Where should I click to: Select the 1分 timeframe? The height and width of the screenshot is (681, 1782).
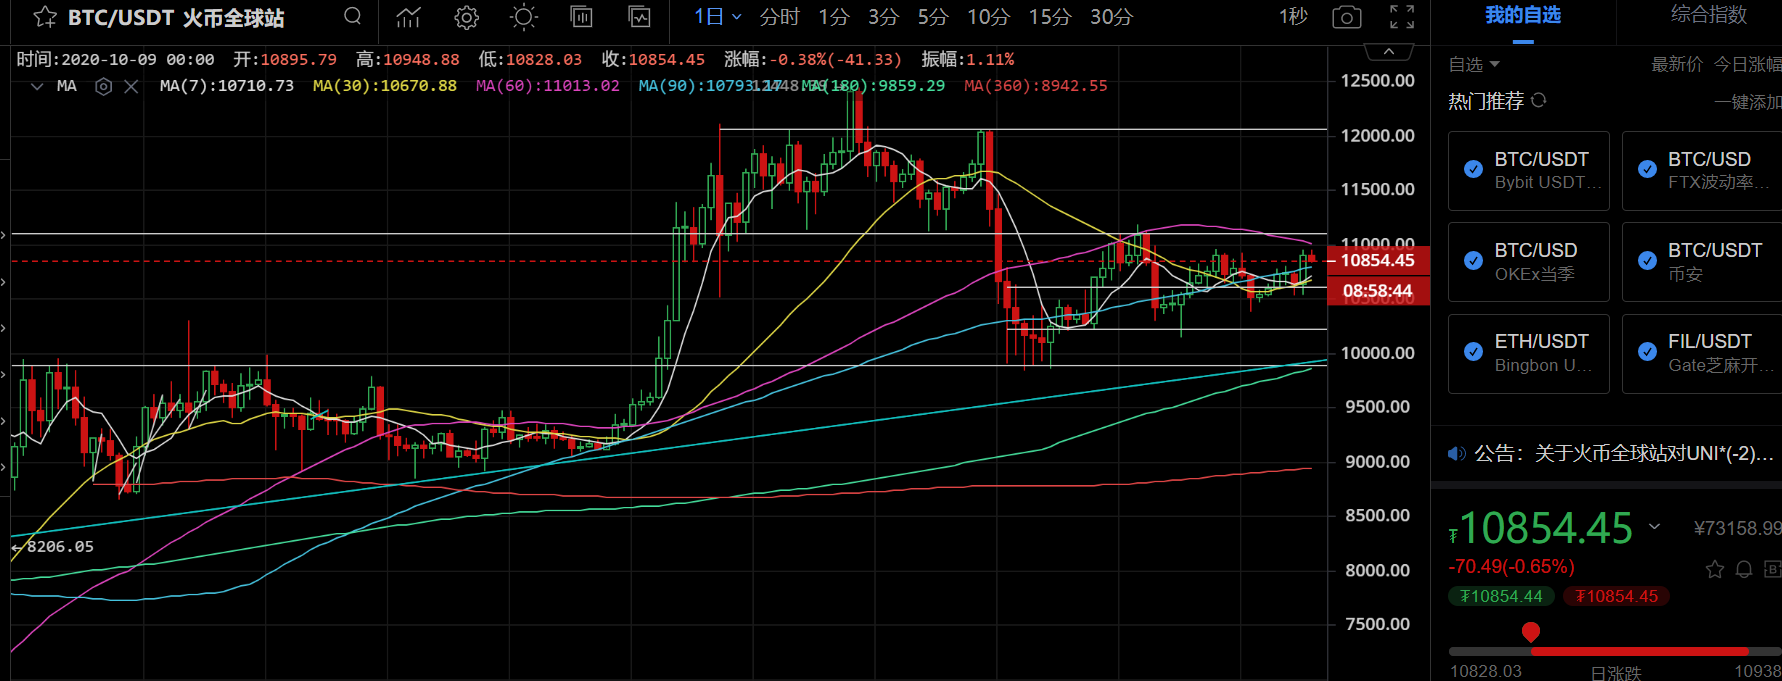(x=834, y=17)
